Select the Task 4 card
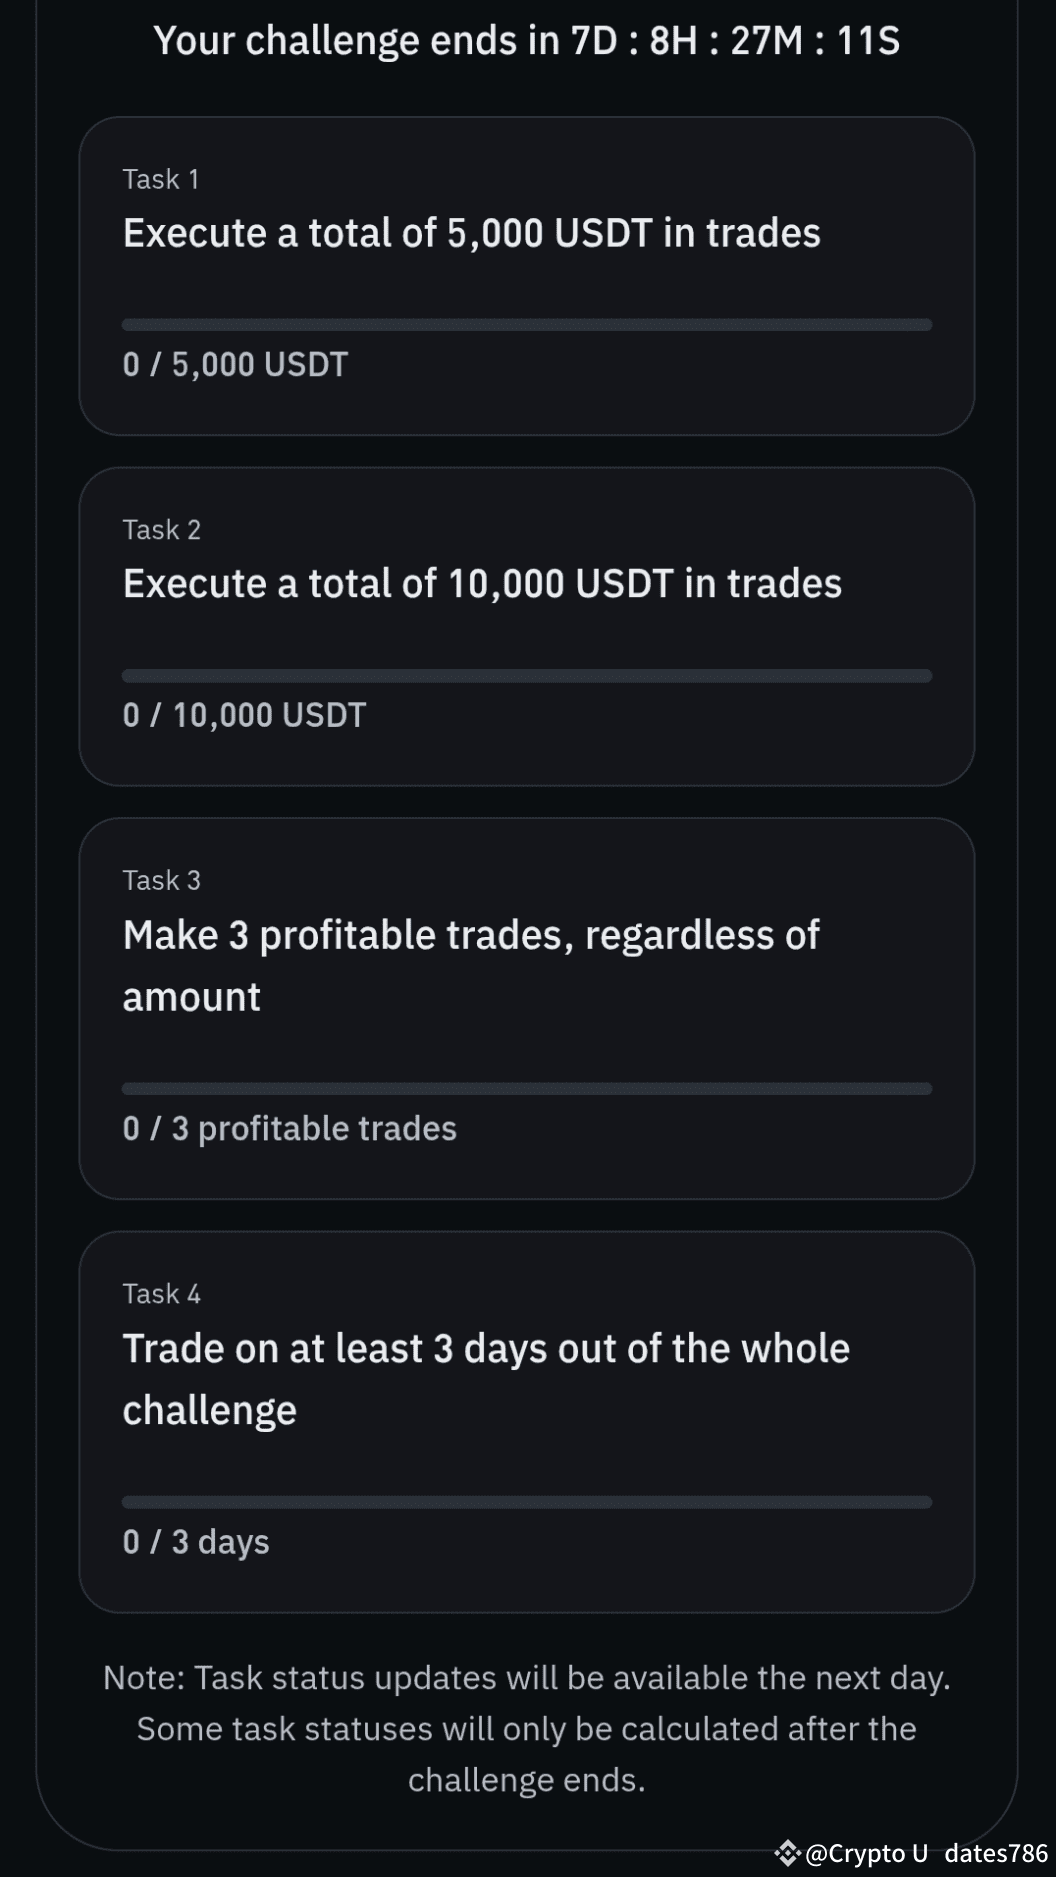 [x=527, y=1422]
